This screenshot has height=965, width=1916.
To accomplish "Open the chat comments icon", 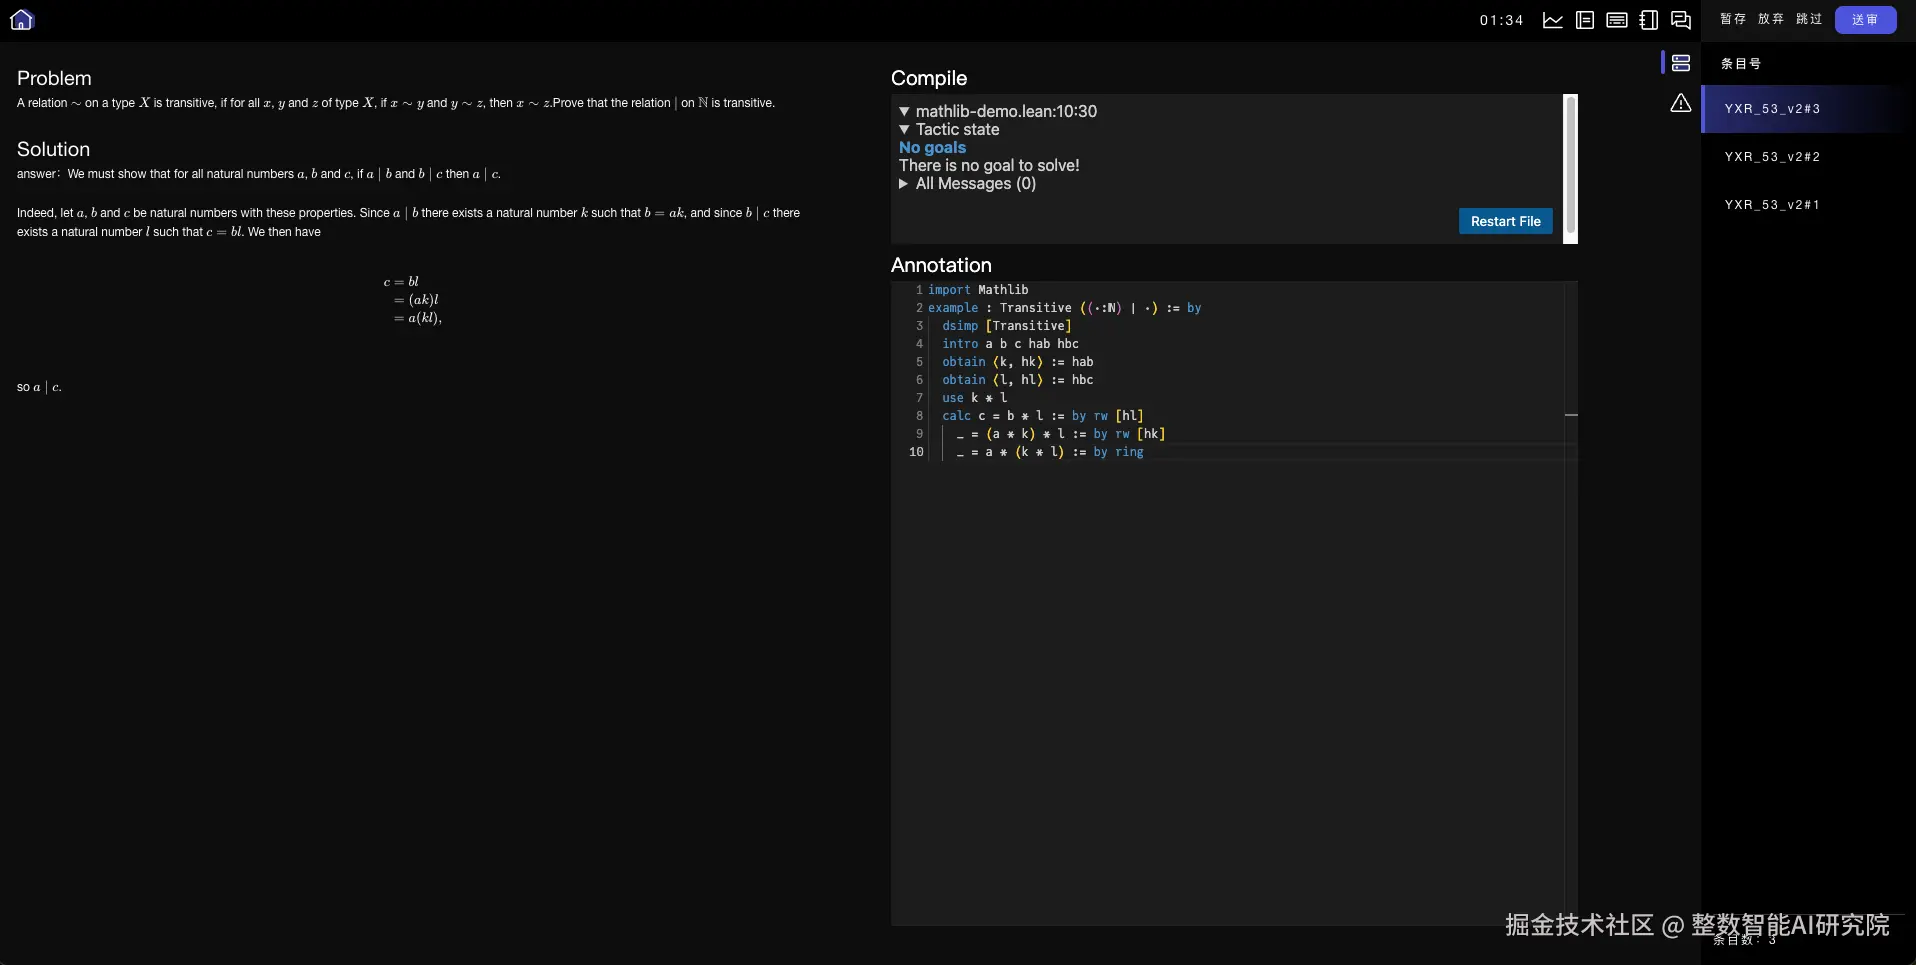I will click(1681, 20).
